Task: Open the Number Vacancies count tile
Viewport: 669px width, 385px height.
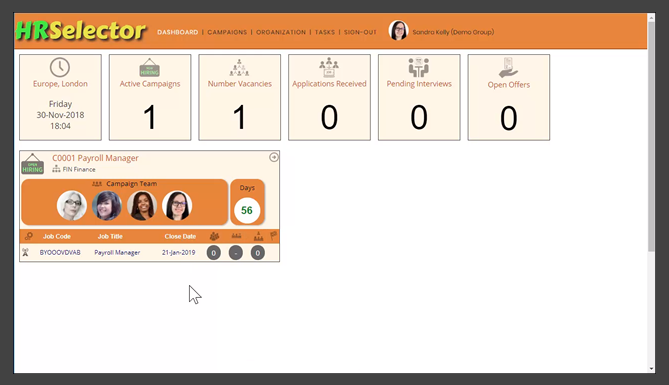Action: 239,97
